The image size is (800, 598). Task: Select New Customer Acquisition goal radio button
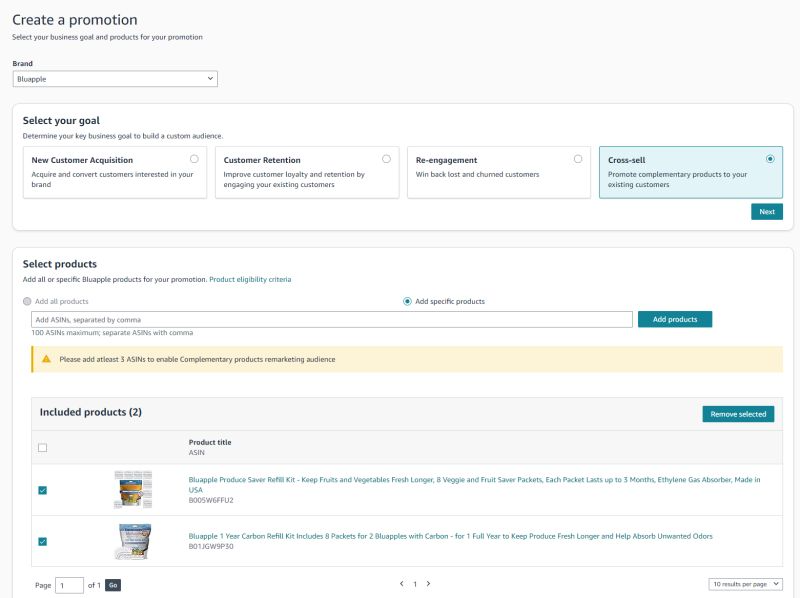(x=194, y=159)
